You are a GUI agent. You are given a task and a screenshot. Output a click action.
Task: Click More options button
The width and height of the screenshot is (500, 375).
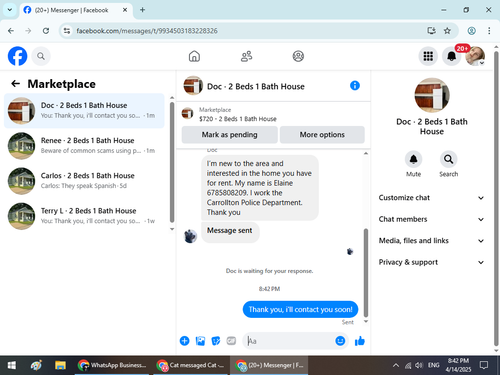[322, 135]
